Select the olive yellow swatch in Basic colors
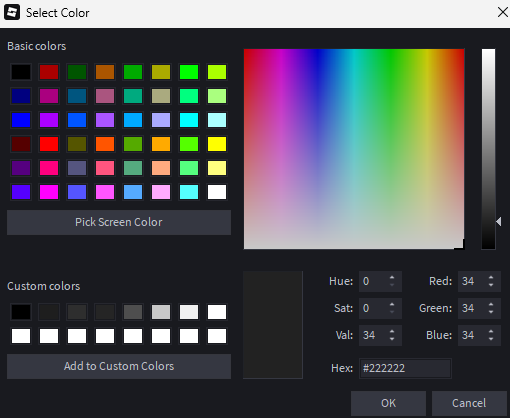The height and width of the screenshot is (418, 510). point(161,72)
